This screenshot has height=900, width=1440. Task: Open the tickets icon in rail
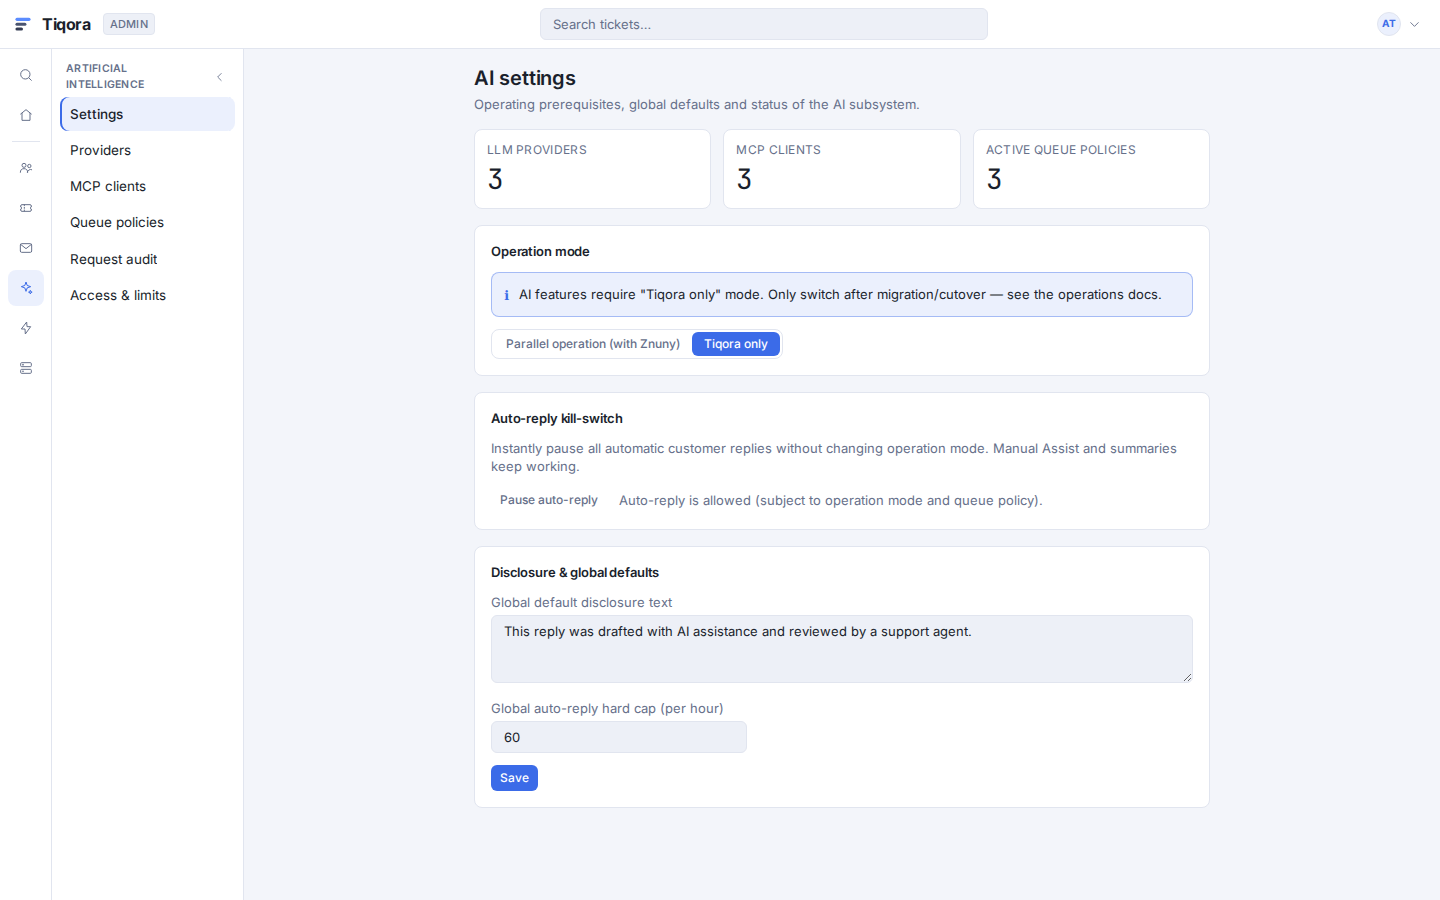point(26,208)
